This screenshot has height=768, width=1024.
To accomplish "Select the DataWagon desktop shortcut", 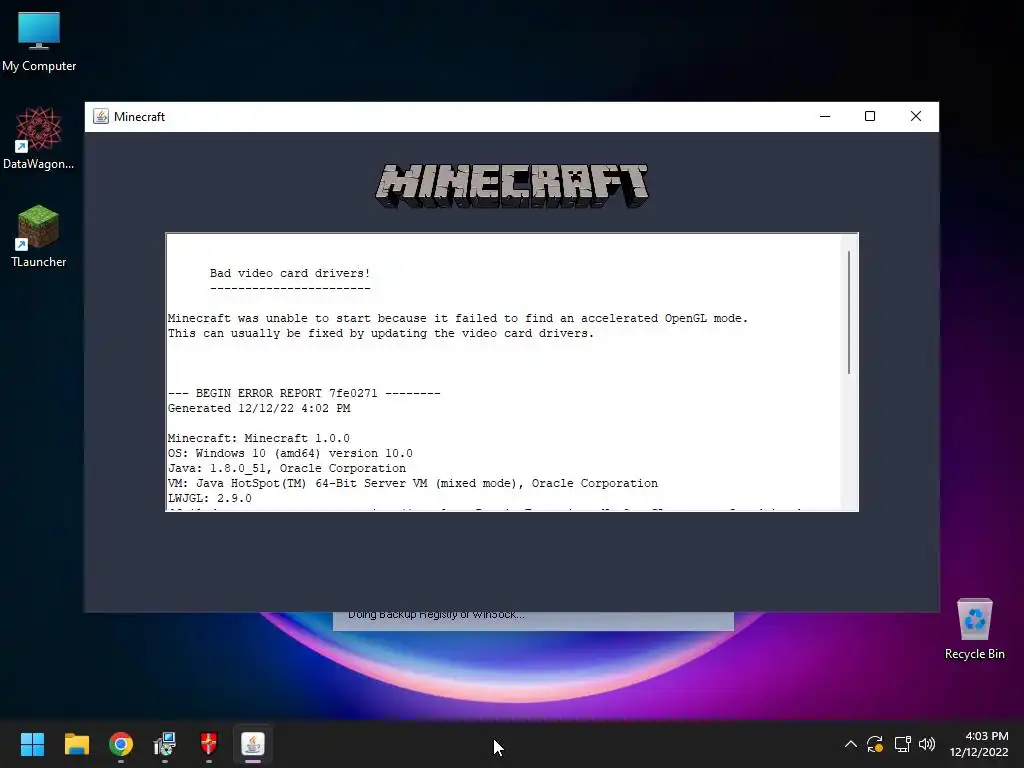I will coord(39,138).
